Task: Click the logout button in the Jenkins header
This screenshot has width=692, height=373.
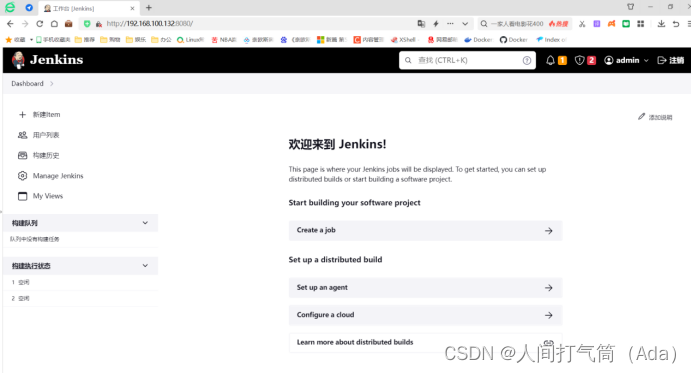Action: pos(670,60)
